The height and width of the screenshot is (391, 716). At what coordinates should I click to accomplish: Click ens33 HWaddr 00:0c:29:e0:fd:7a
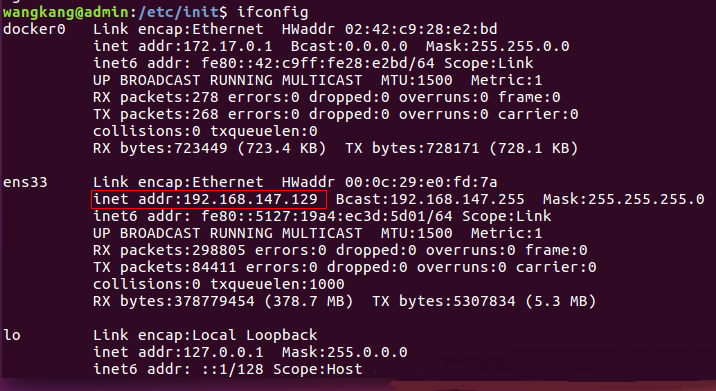tap(390, 182)
